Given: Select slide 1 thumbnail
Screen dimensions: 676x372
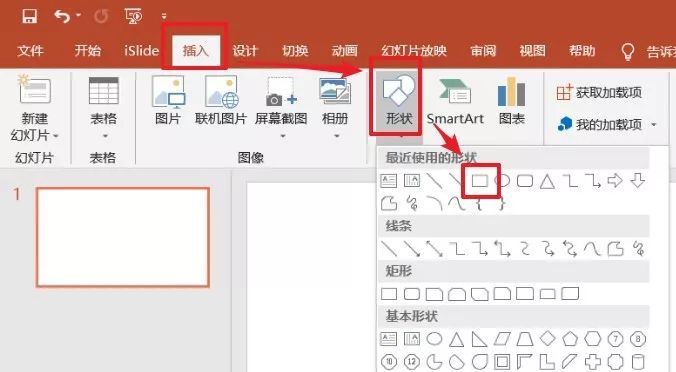Looking at the screenshot, I should [x=123, y=237].
